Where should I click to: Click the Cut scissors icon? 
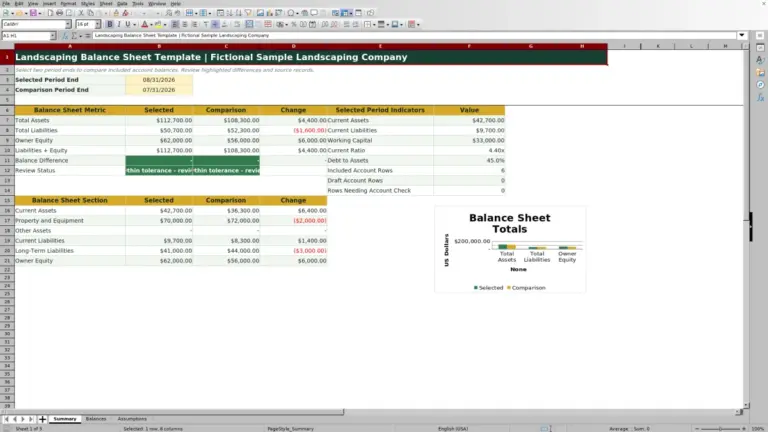tap(81, 13)
